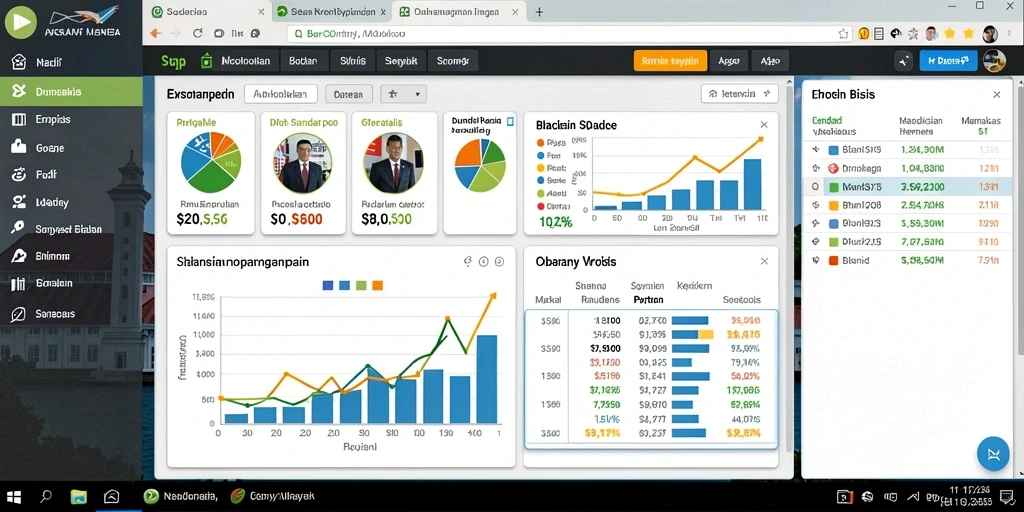
Task: Click the green shopping bag icon beside Stjp
Action: pyautogui.click(x=206, y=61)
